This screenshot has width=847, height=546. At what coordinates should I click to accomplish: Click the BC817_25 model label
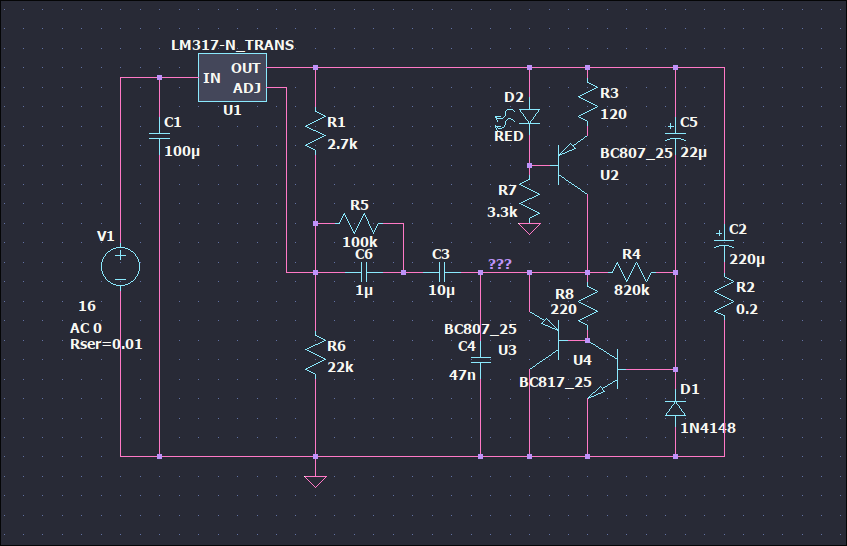pyautogui.click(x=555, y=382)
